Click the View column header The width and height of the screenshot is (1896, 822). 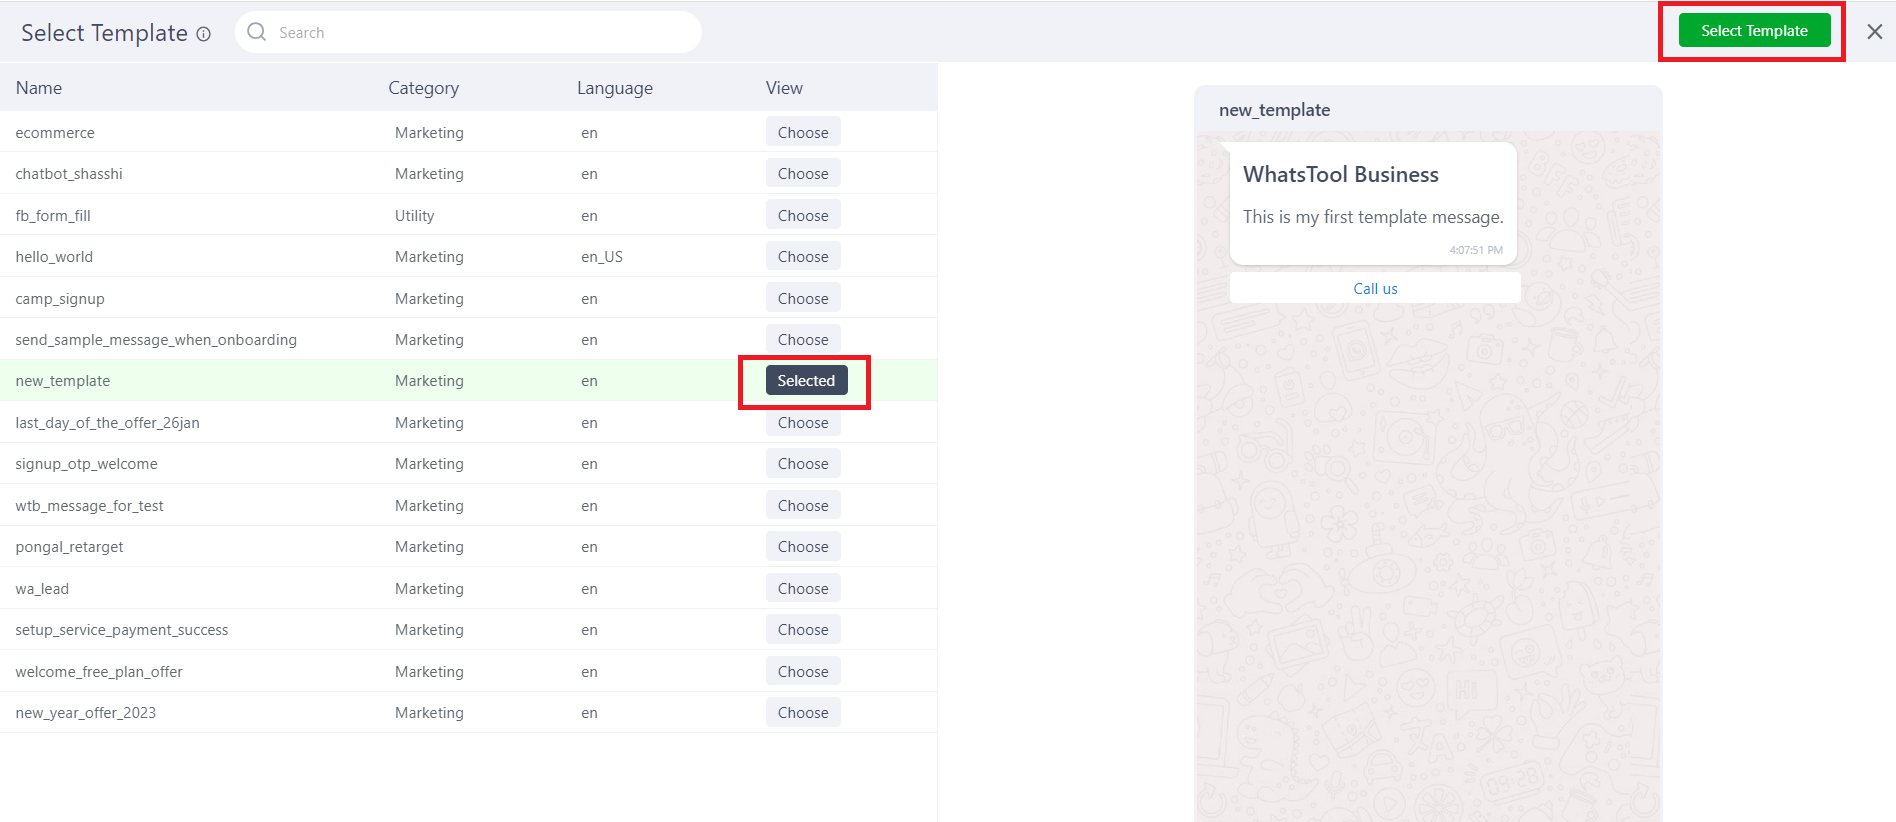click(x=784, y=88)
